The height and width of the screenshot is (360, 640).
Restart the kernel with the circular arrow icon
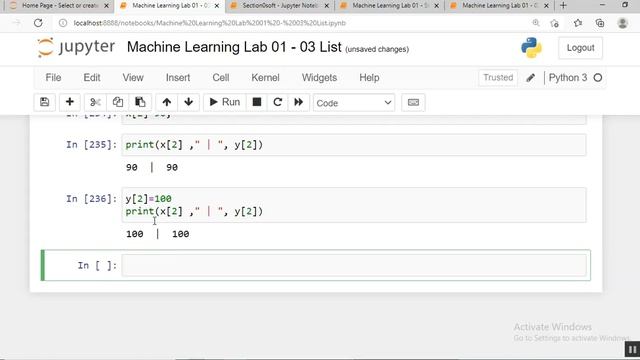click(x=278, y=102)
